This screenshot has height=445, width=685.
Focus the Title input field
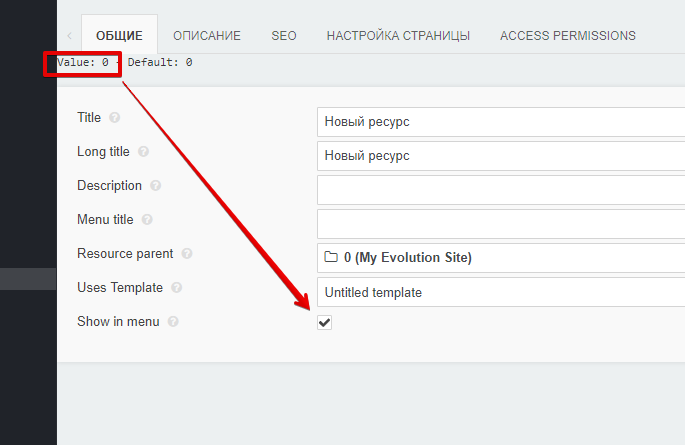(x=501, y=122)
